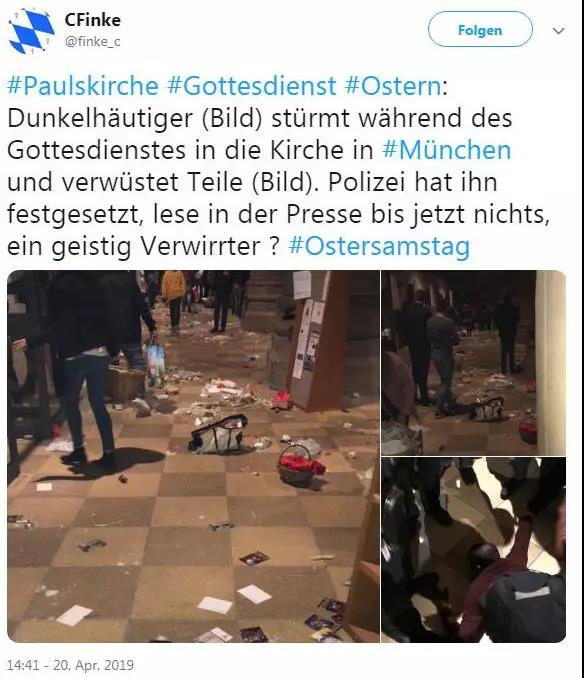Click the tweet text body

(x=279, y=166)
